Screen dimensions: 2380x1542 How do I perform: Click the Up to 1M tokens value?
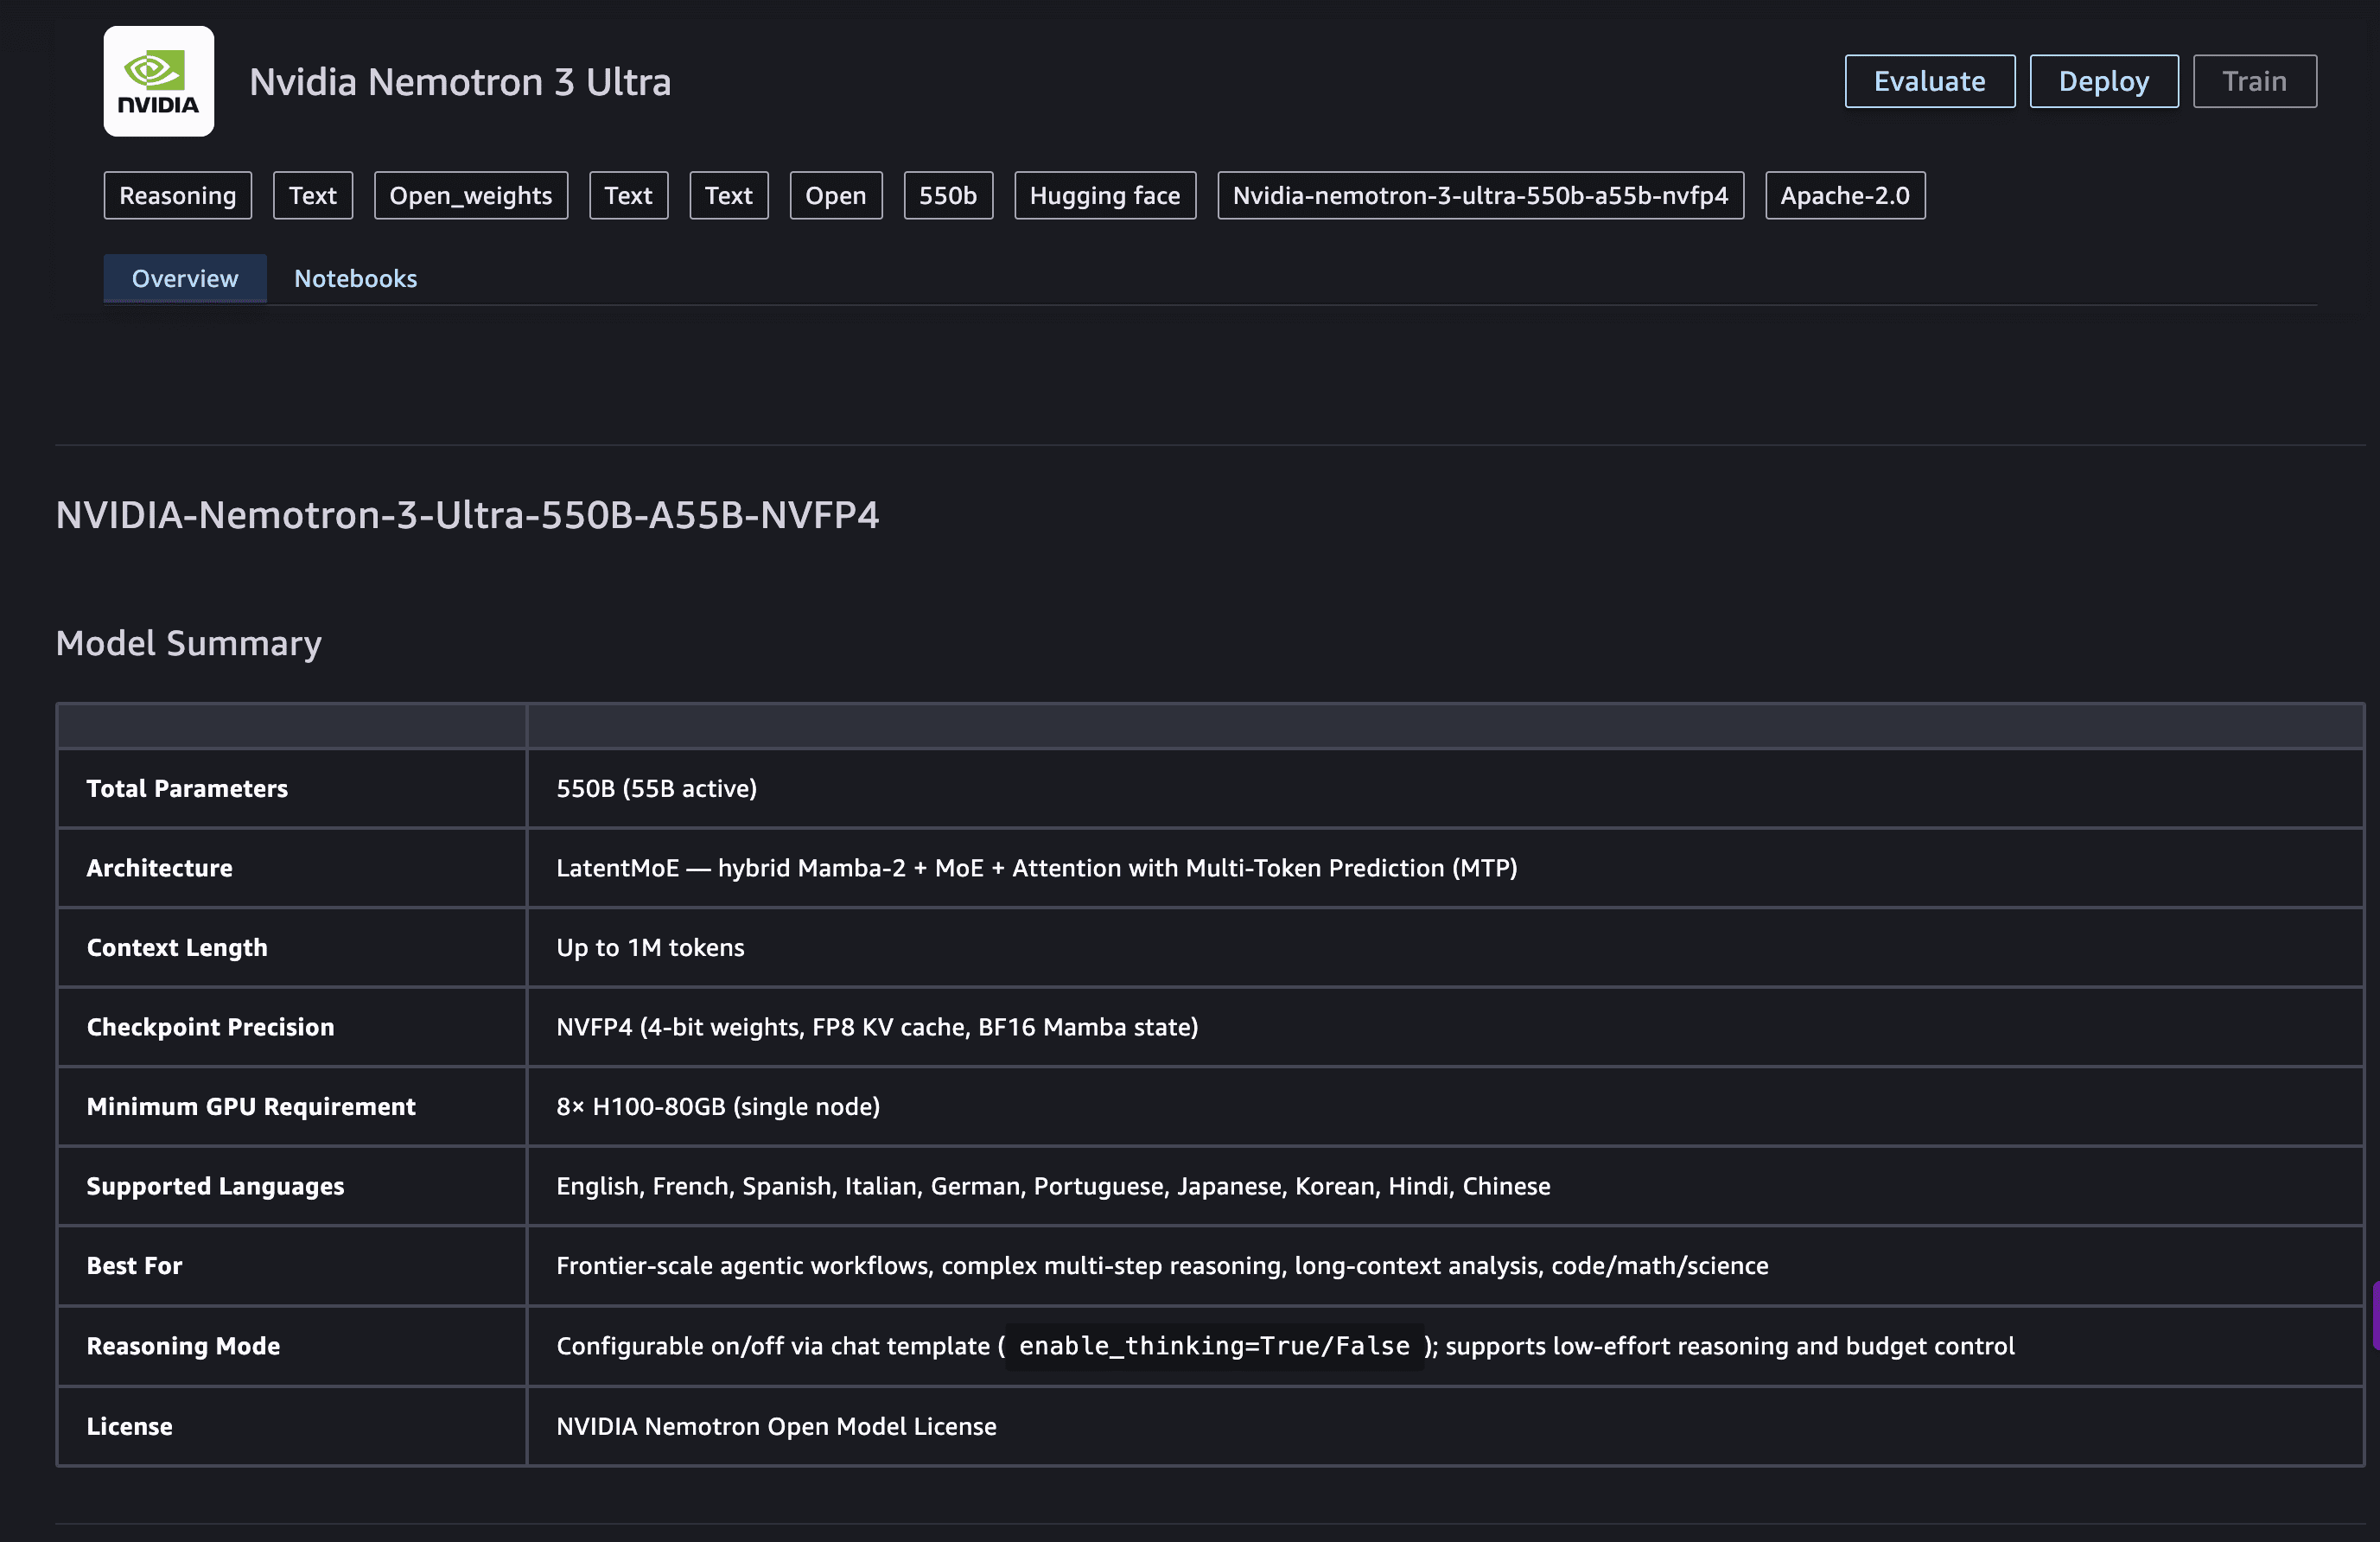coord(650,947)
